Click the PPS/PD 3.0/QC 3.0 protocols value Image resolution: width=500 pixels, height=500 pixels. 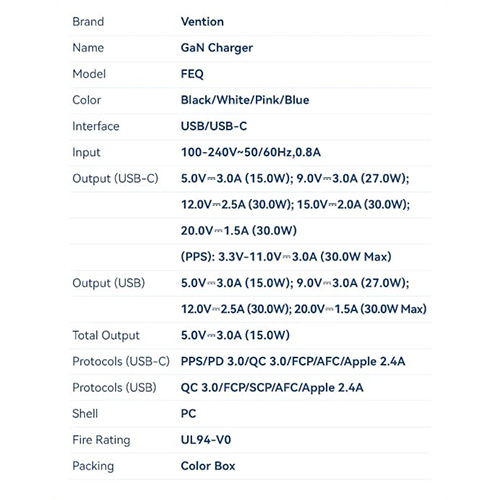click(293, 361)
